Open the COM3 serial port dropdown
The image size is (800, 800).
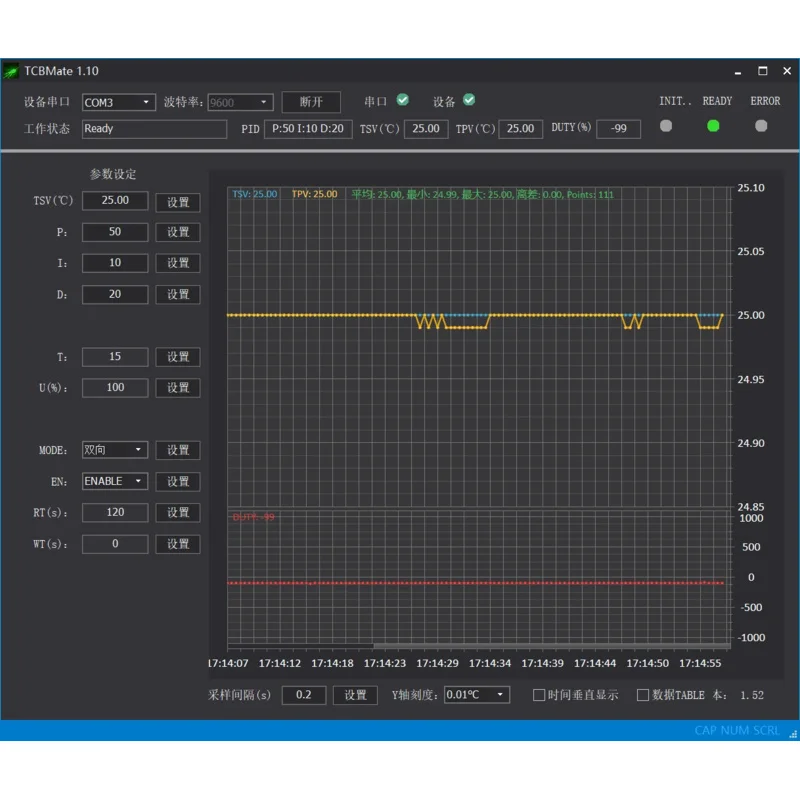118,102
